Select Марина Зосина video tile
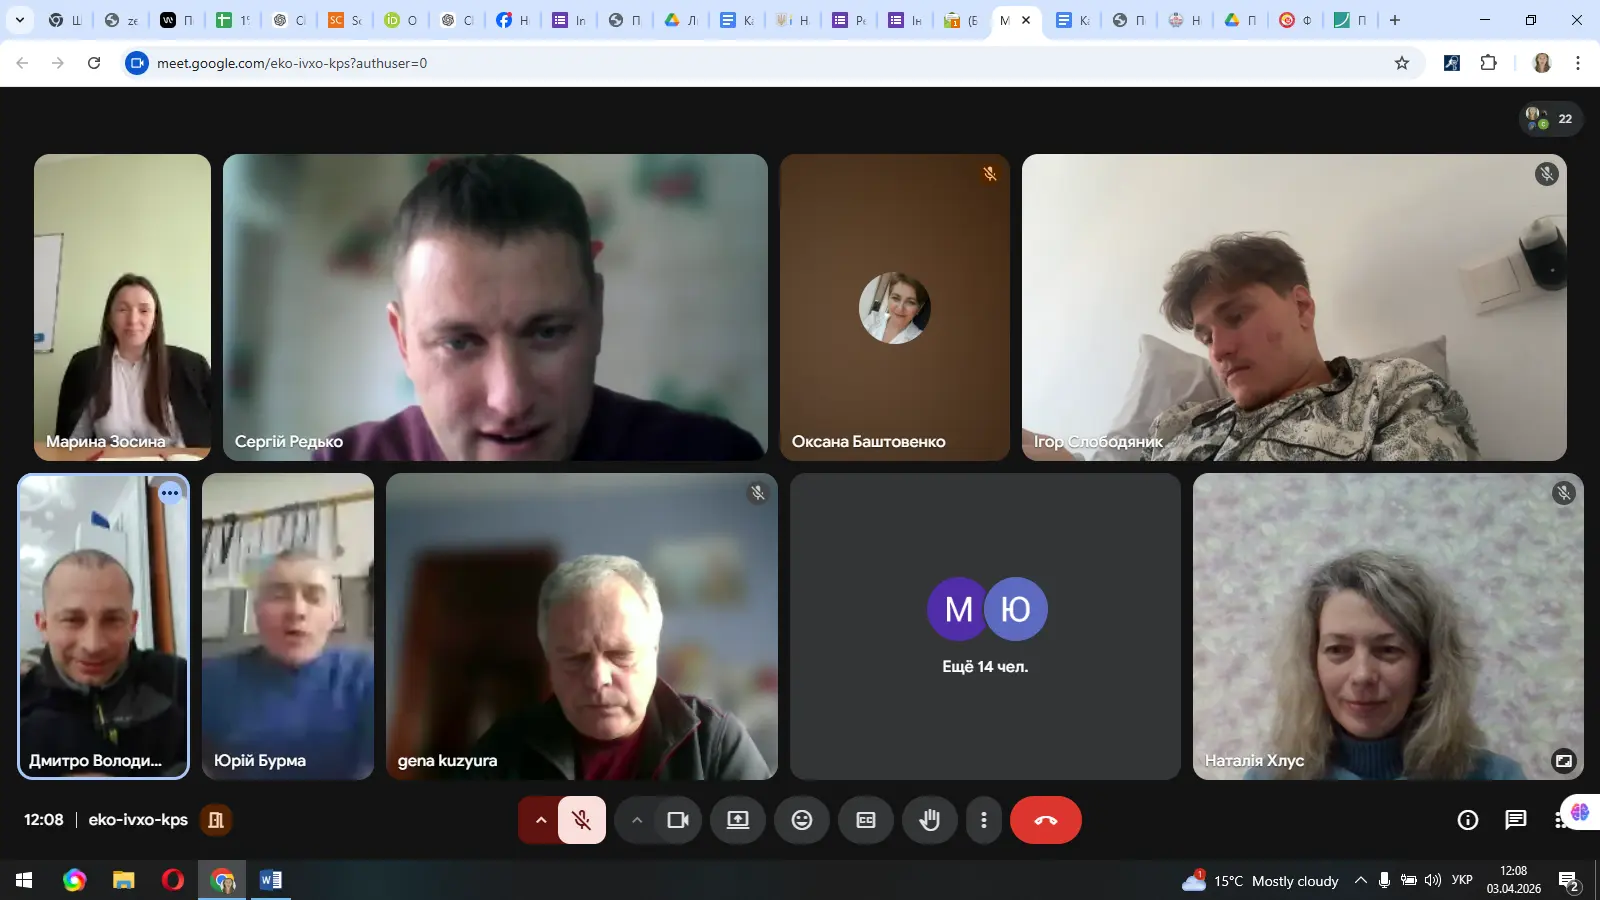This screenshot has width=1600, height=900. point(122,307)
